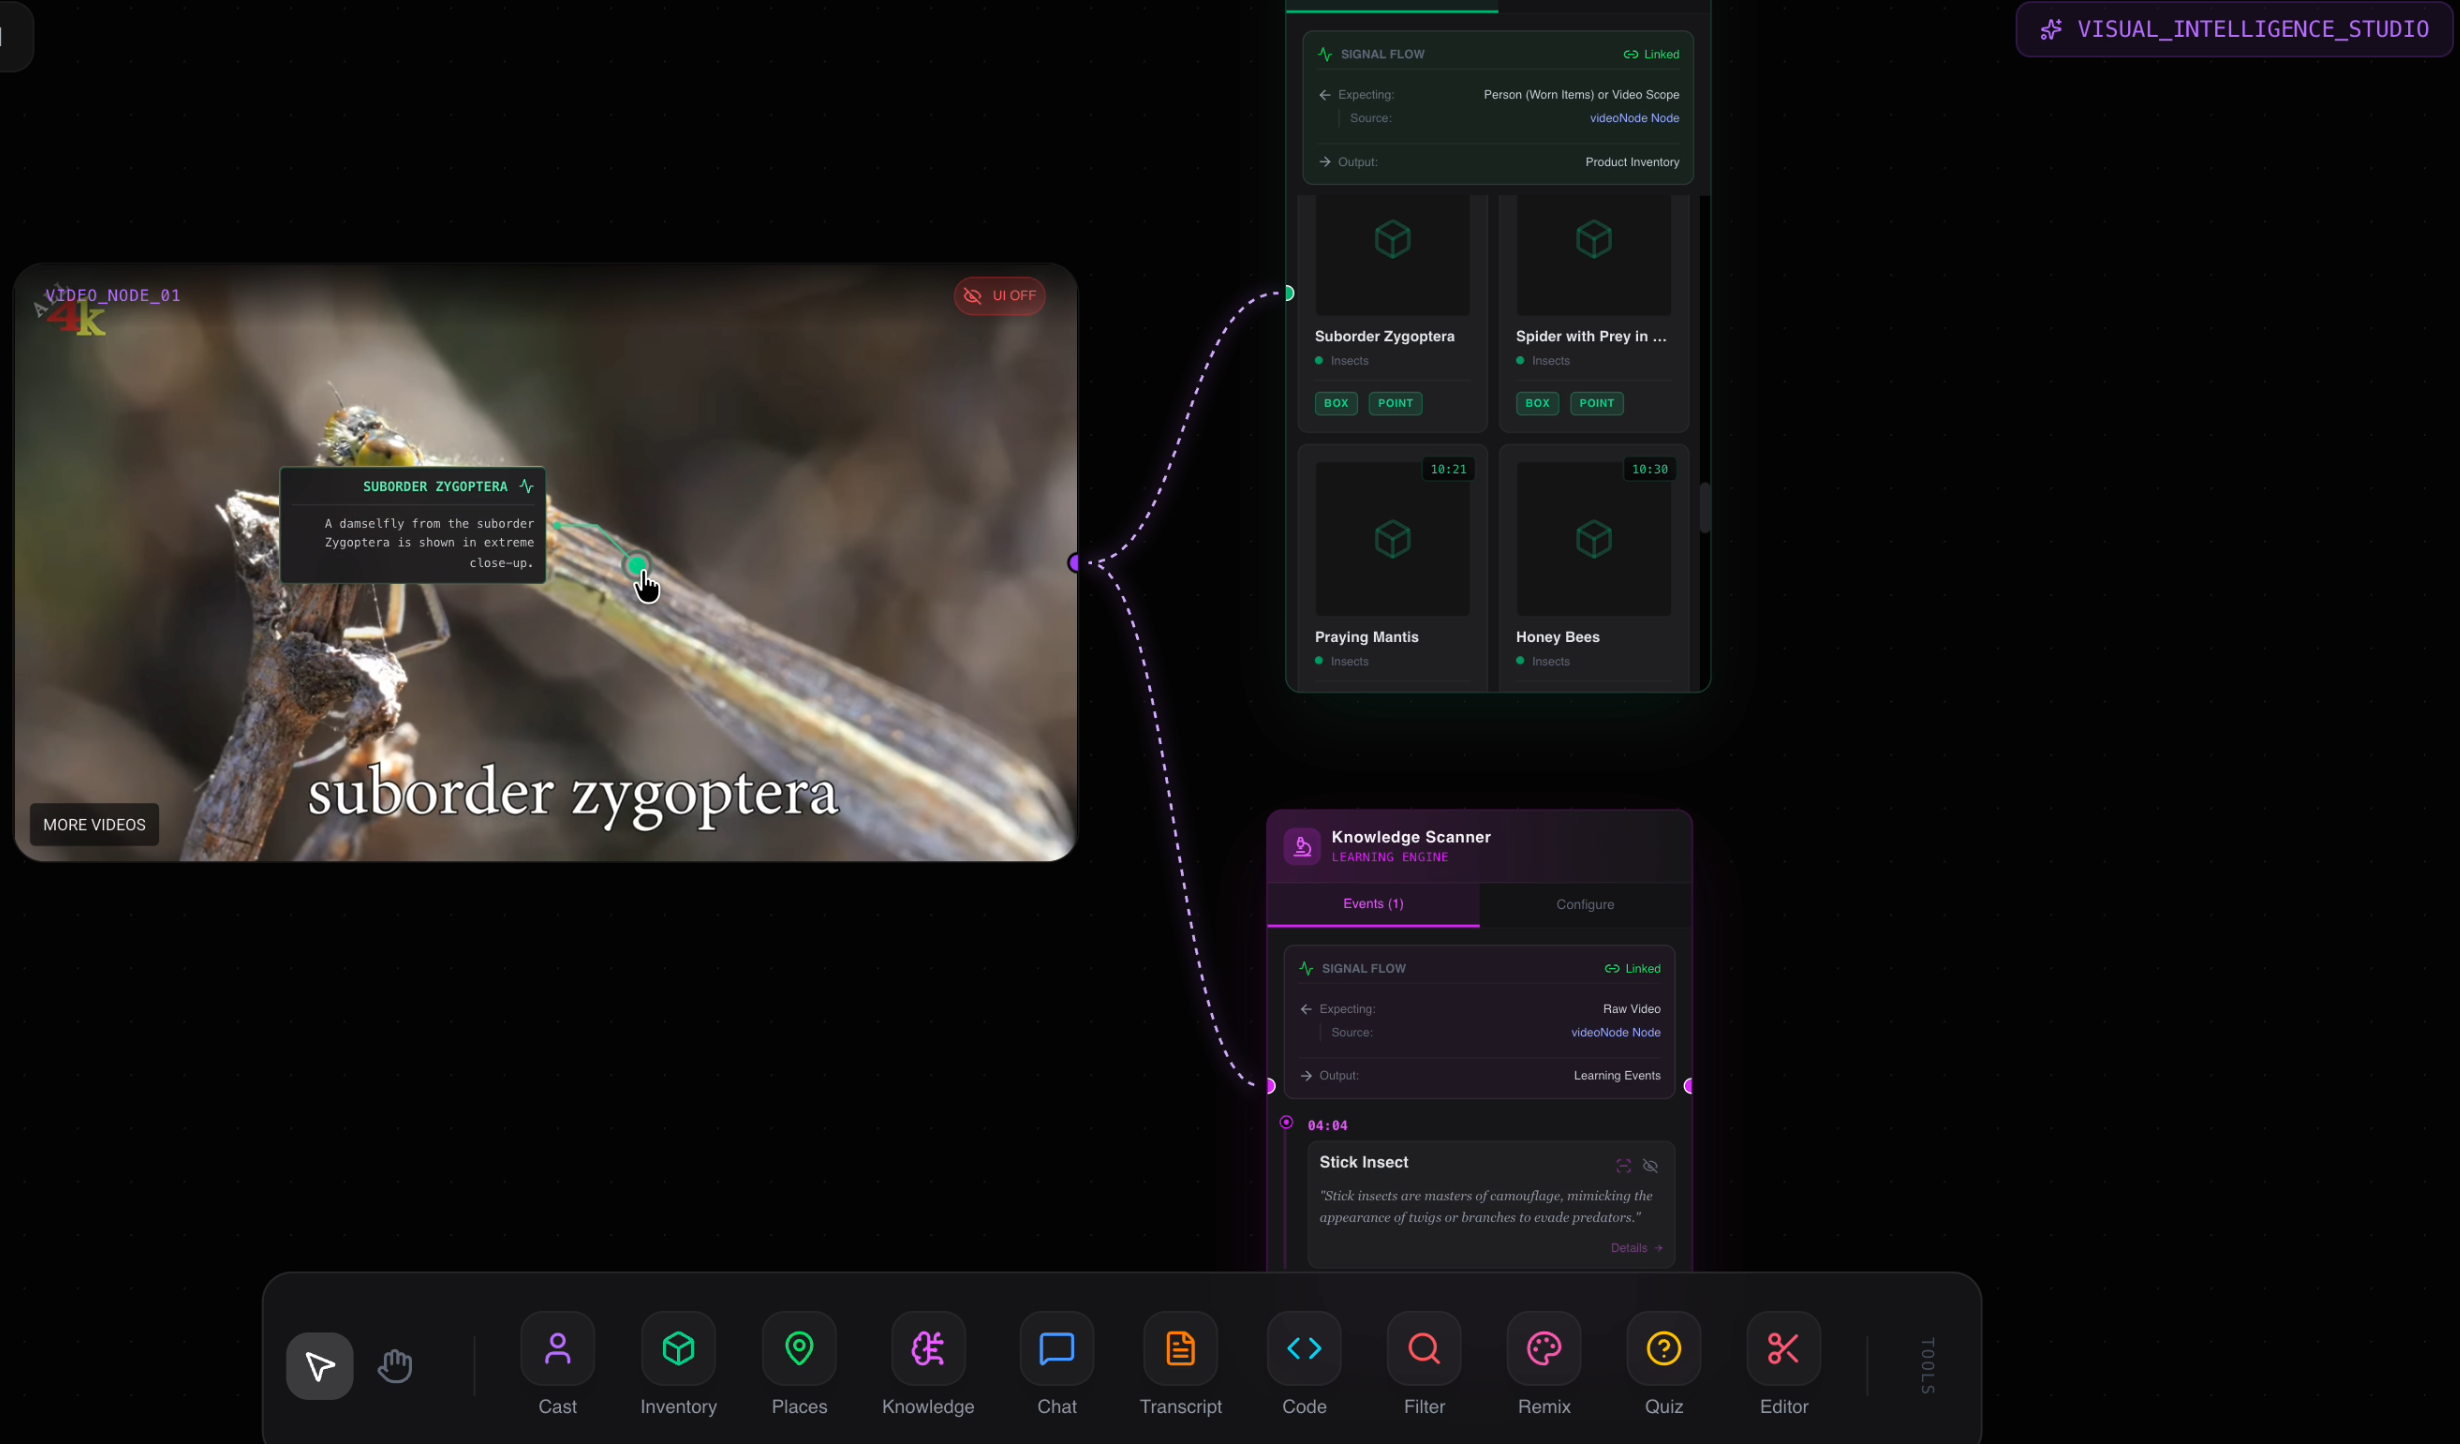Open the Code tool
This screenshot has height=1444, width=2460.
[x=1304, y=1349]
